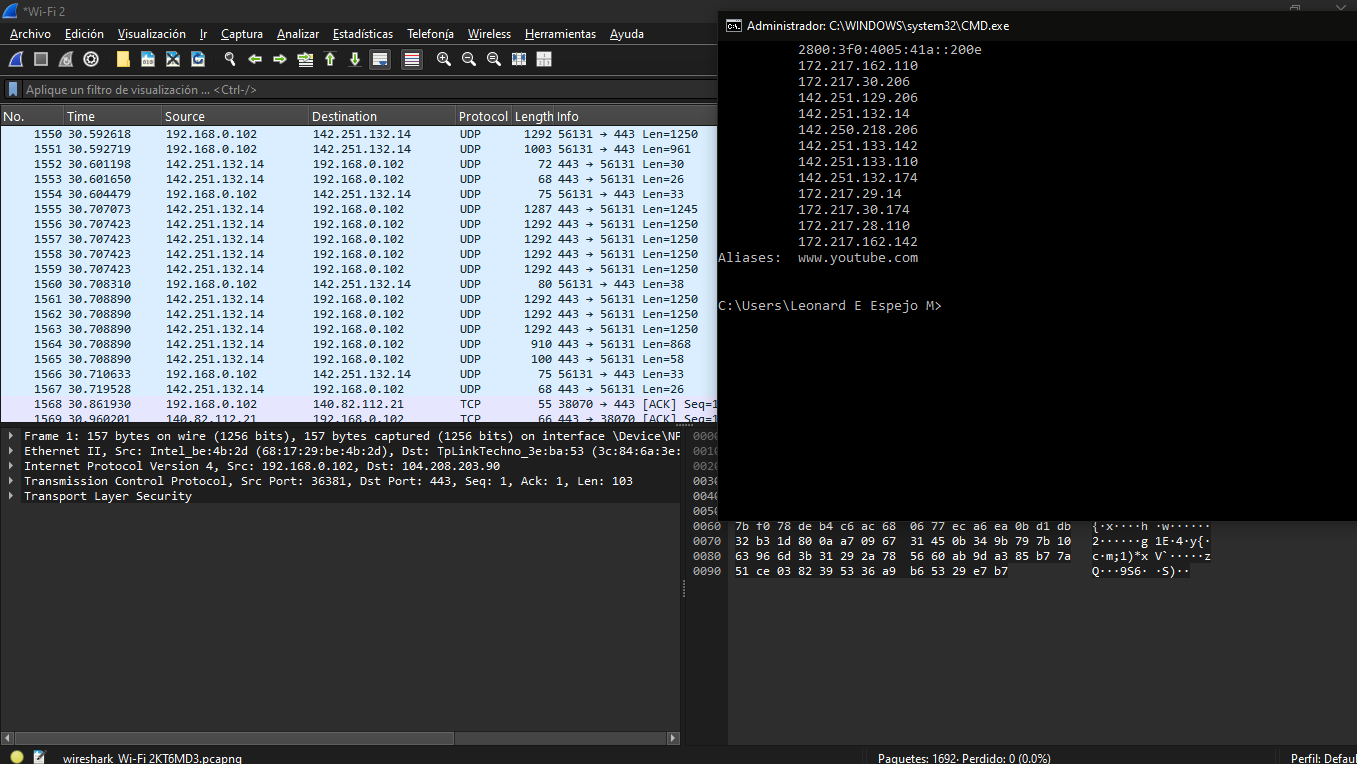1357x764 pixels.
Task: Open the Edición menu
Action: [84, 34]
